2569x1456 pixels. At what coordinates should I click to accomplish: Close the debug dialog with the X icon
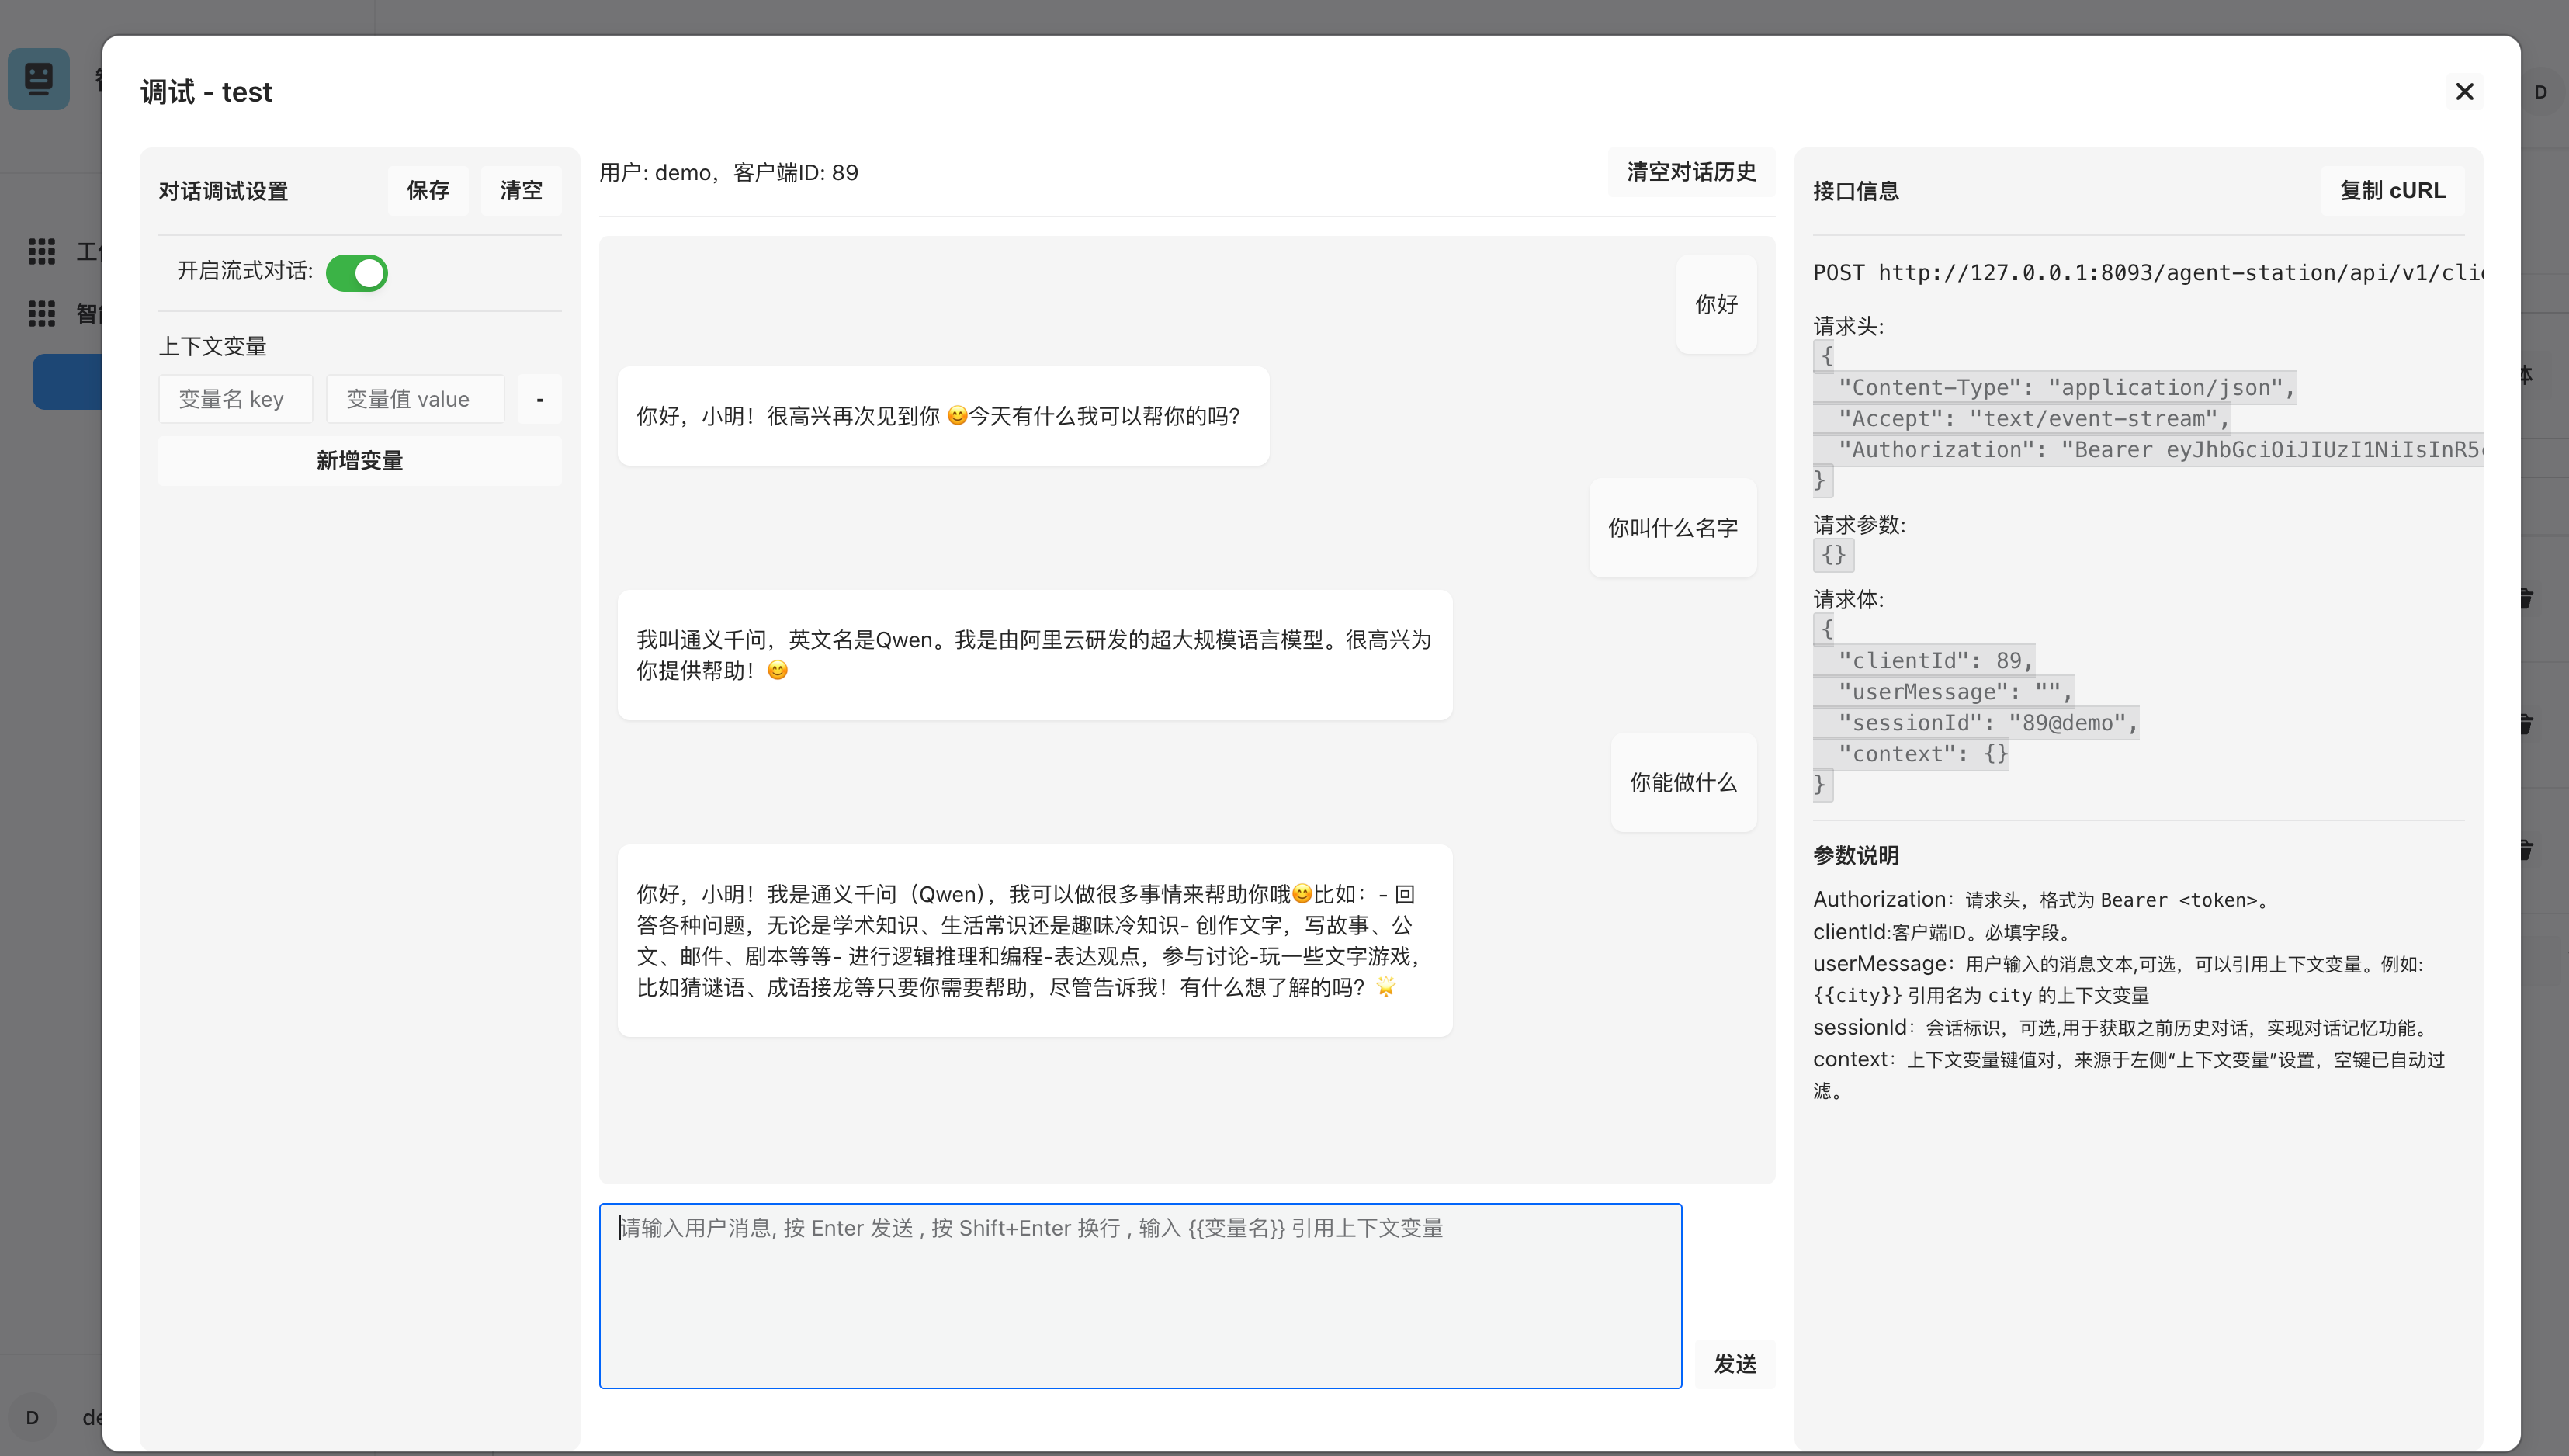point(2464,92)
